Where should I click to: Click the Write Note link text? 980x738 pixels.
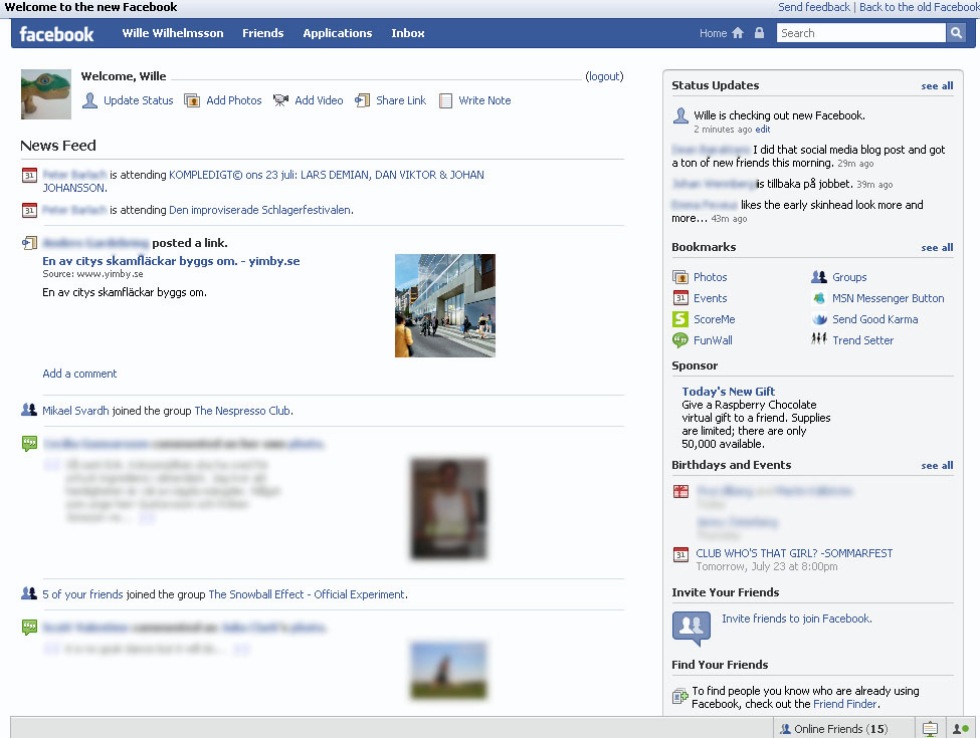coord(484,101)
